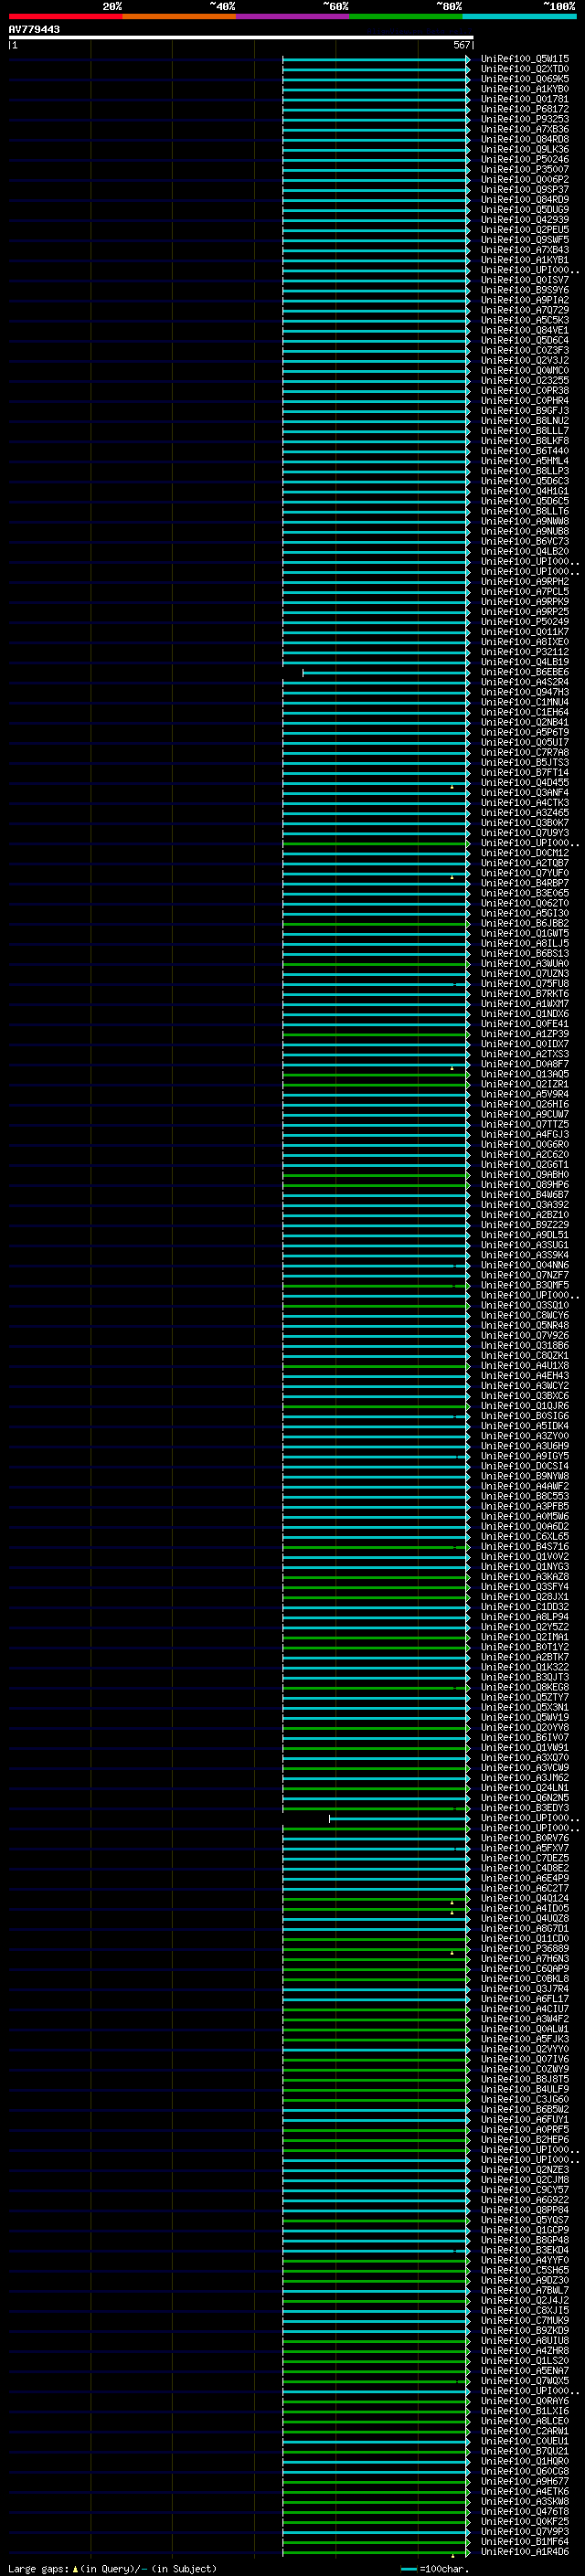Viewport: 585px width, 2576px height.
Task: Click the UniRef100_Q2NB41 label
Action: pos(525,722)
